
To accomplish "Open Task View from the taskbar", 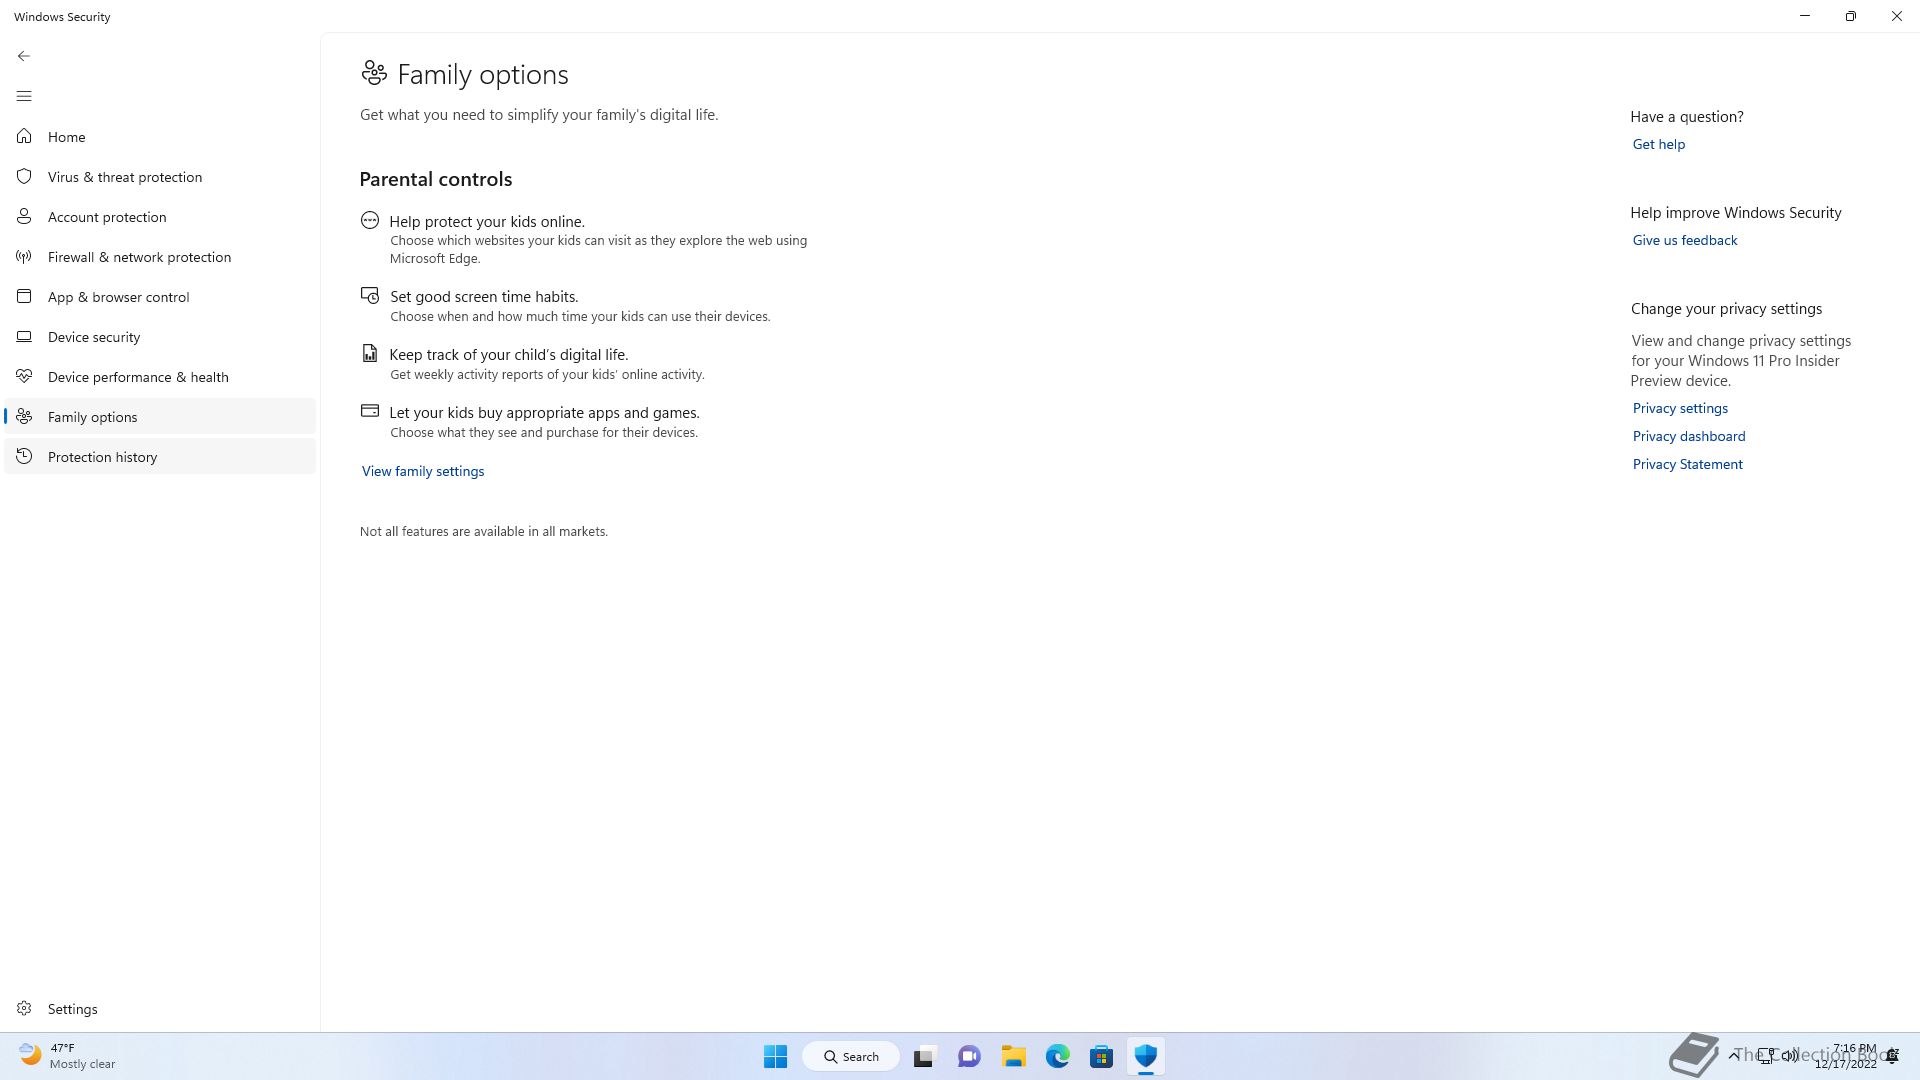I will click(x=924, y=1056).
